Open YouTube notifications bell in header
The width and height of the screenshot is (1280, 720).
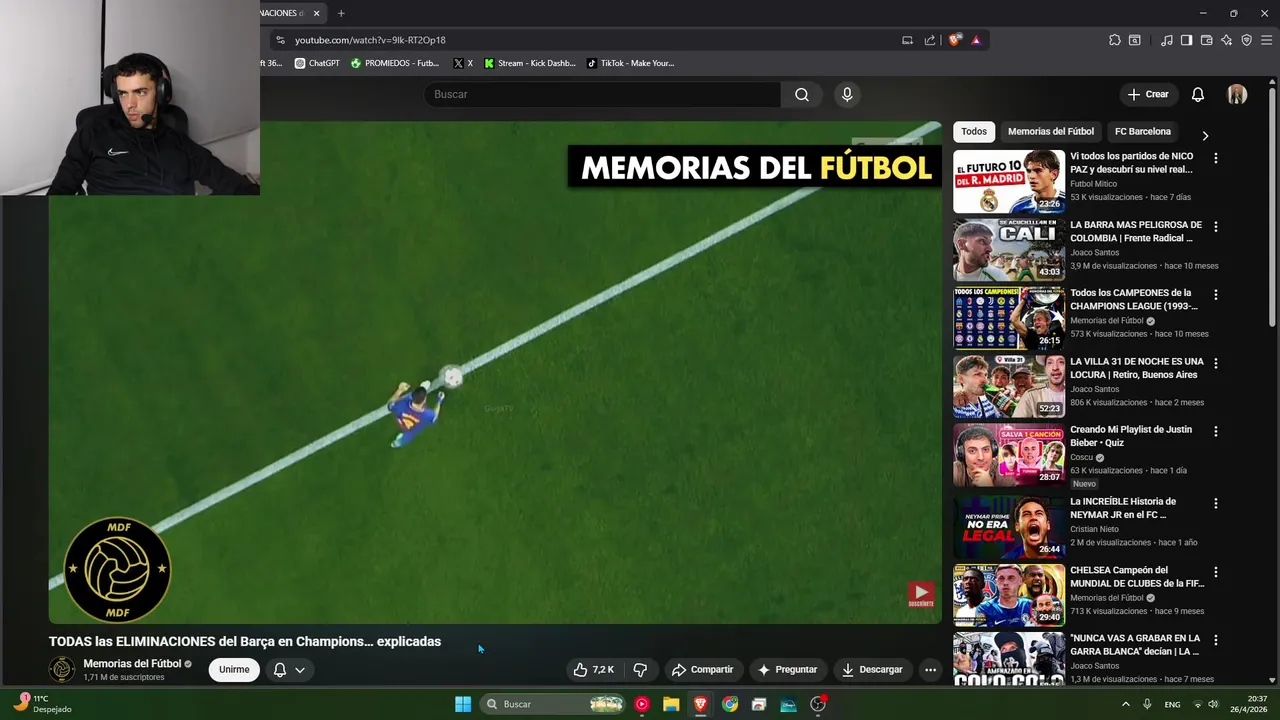pos(1197,94)
